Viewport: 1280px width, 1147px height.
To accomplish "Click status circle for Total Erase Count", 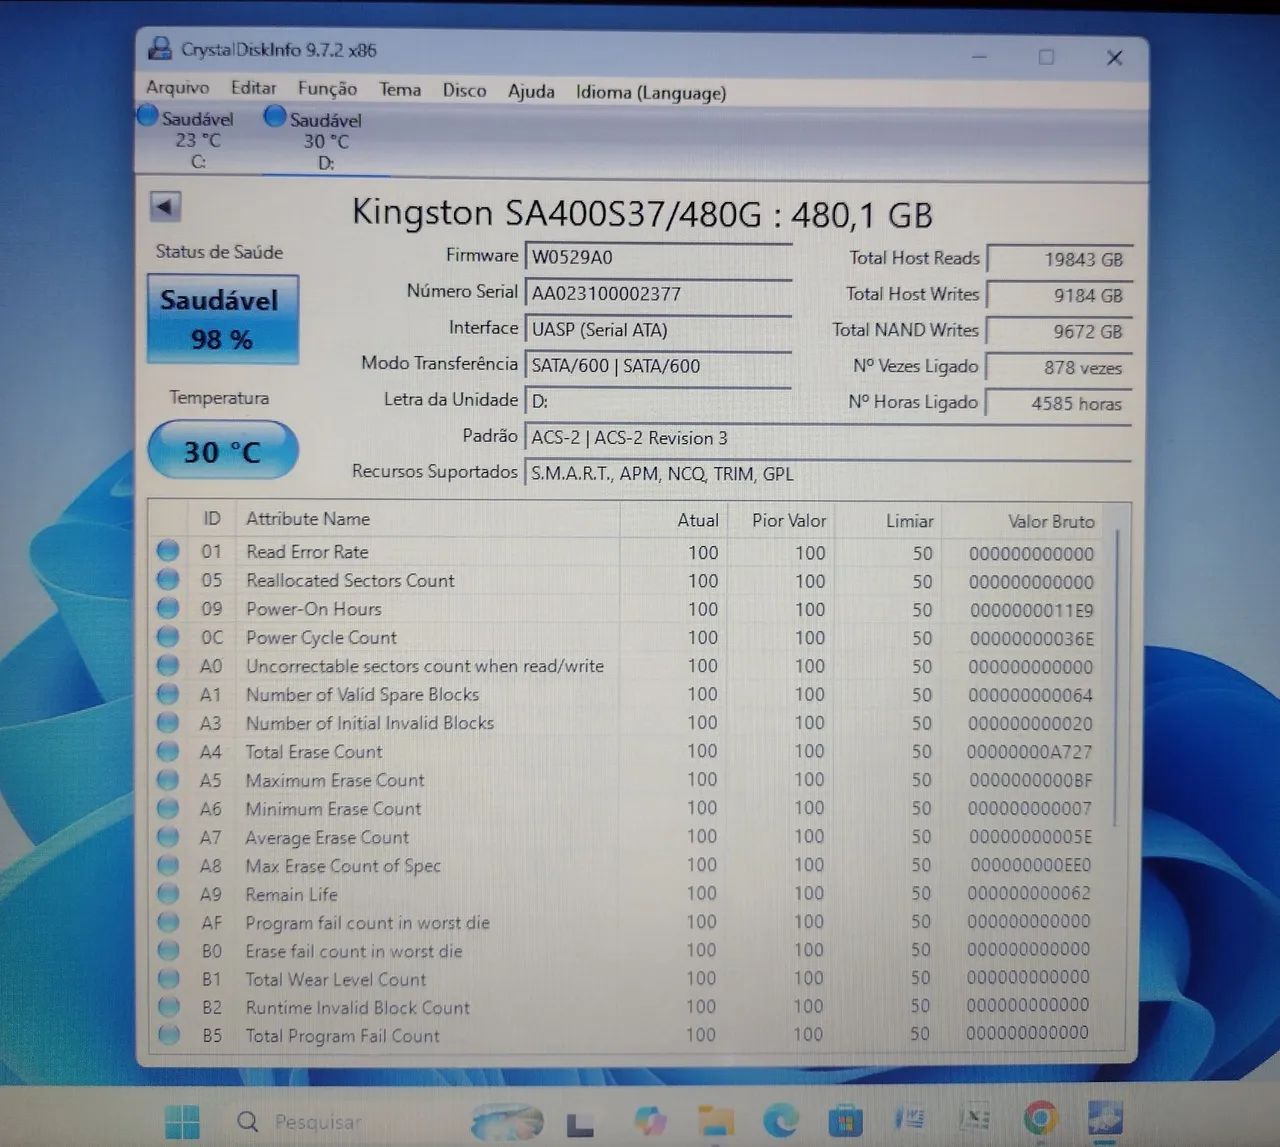I will coord(168,751).
